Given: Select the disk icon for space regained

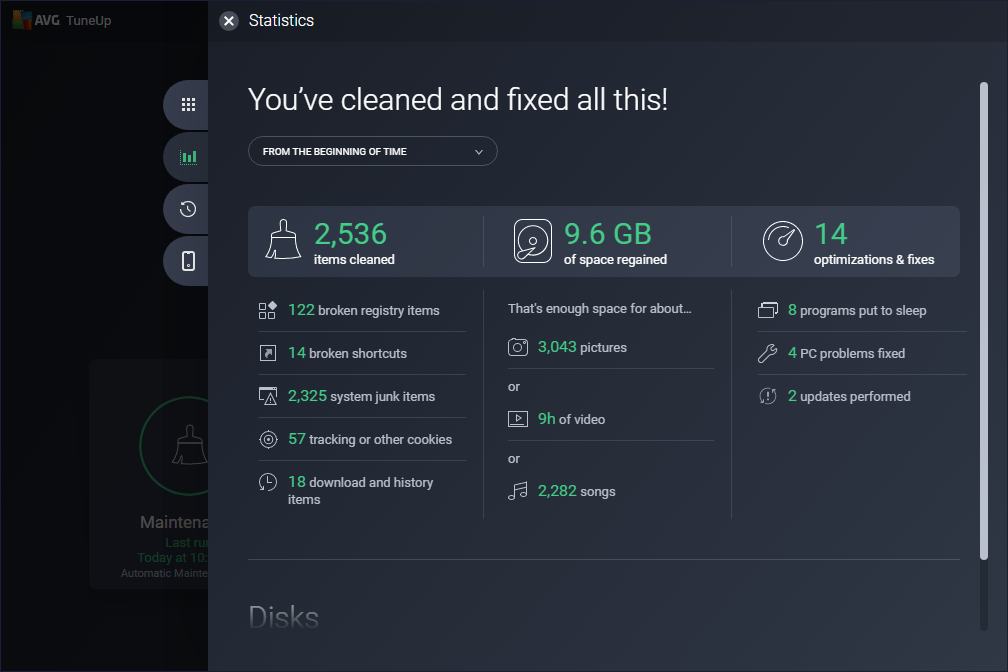Looking at the screenshot, I should tap(533, 240).
